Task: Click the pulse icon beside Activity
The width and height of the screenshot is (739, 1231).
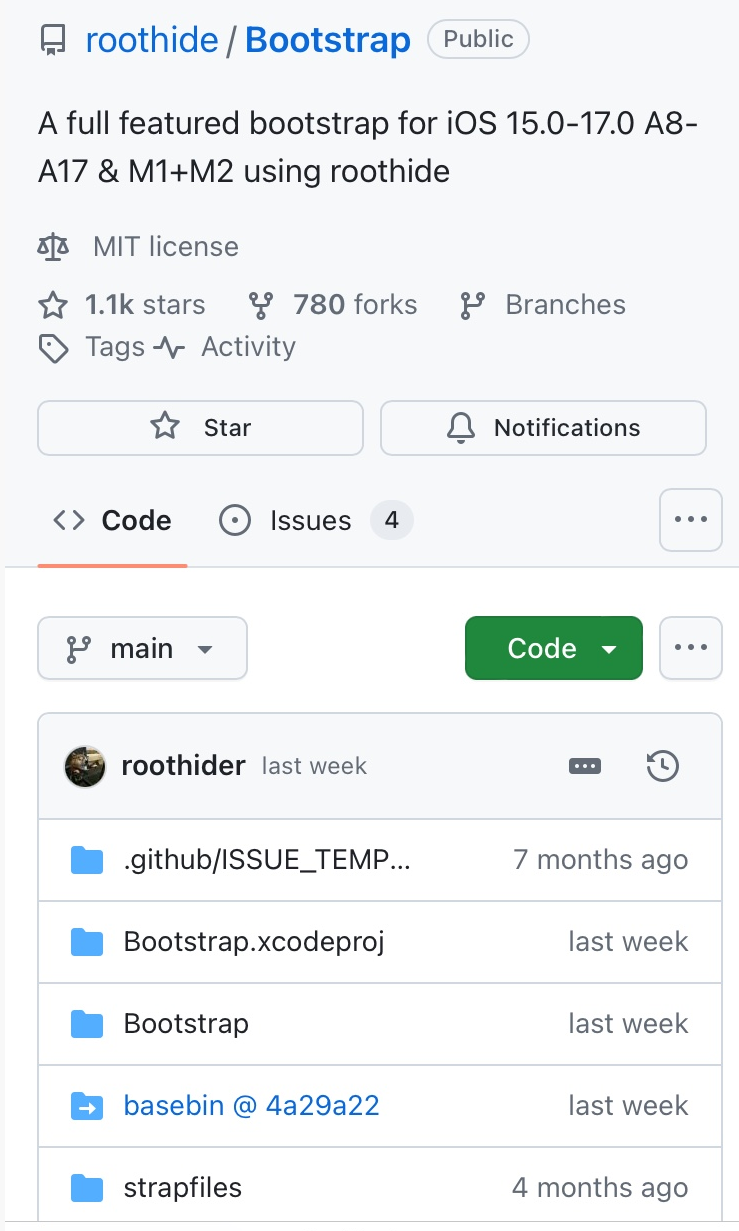Action: coord(169,348)
